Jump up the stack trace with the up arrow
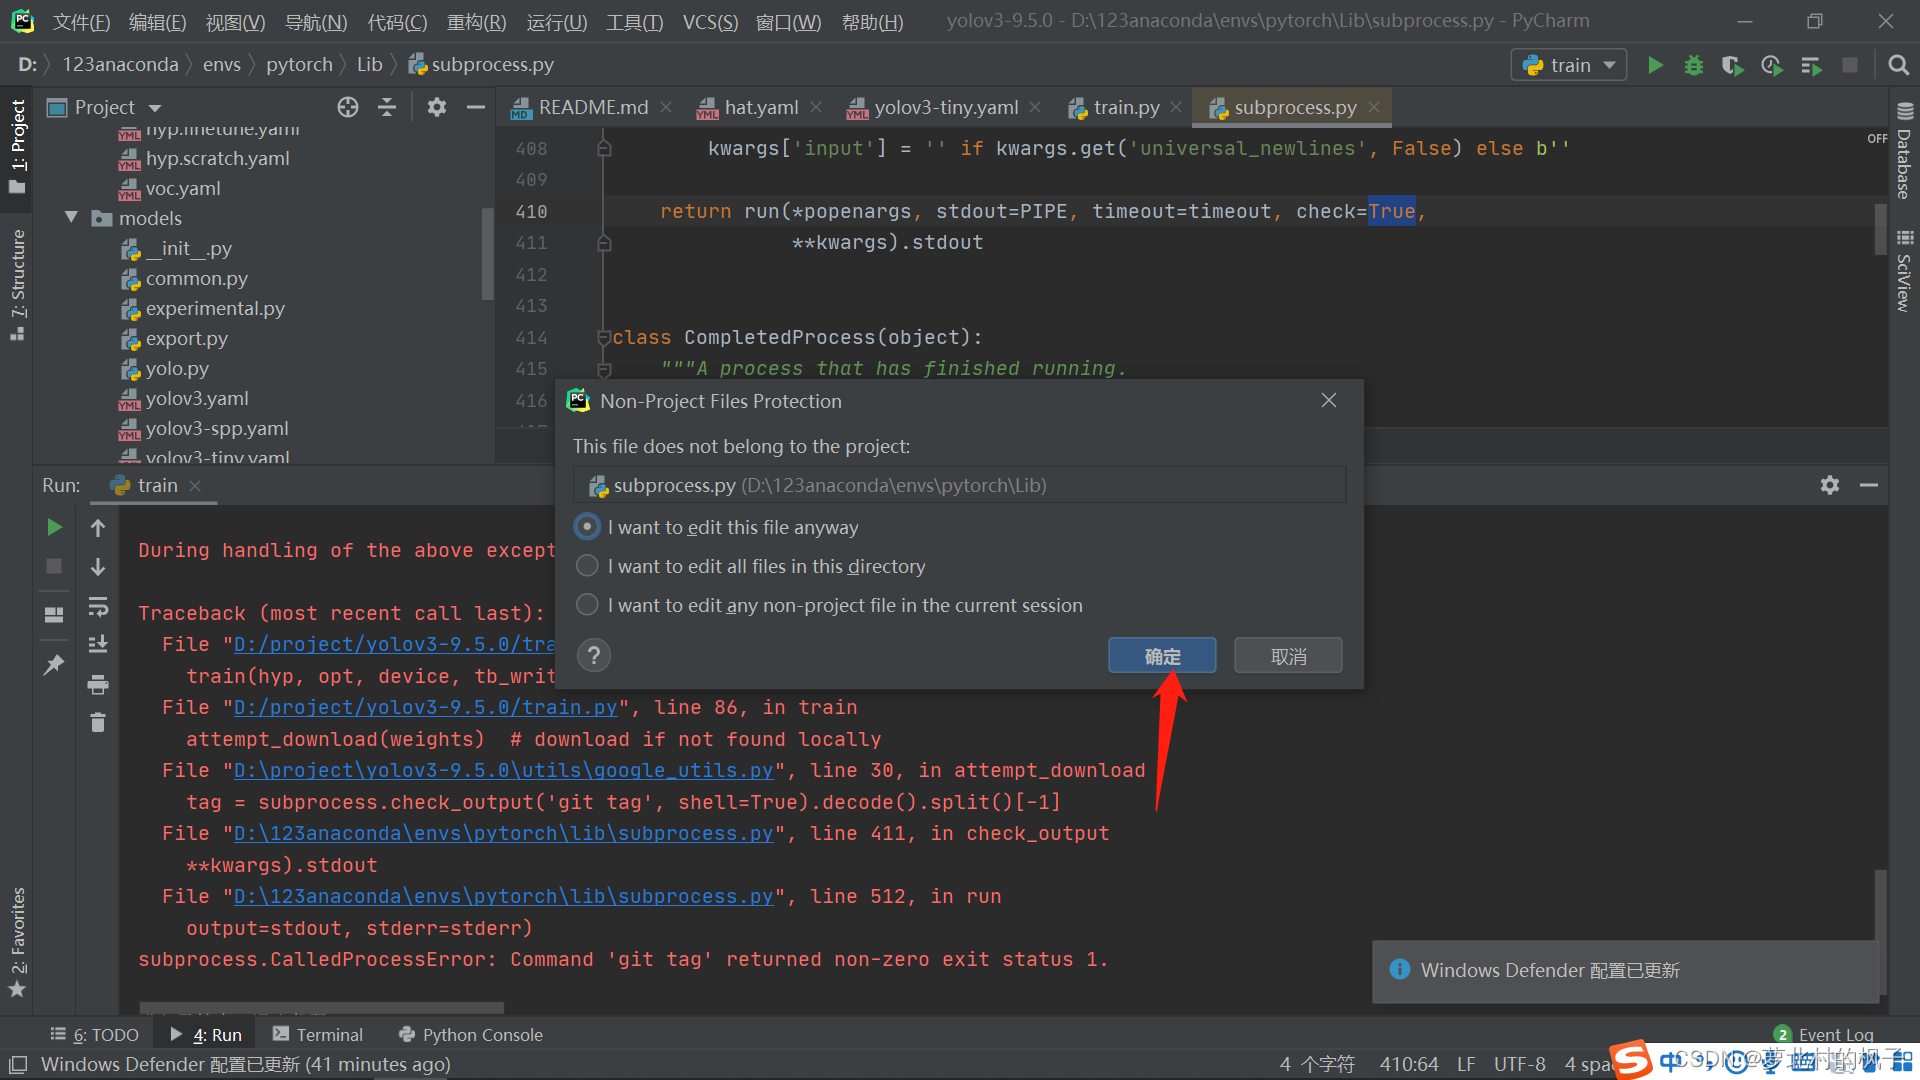 (x=98, y=527)
